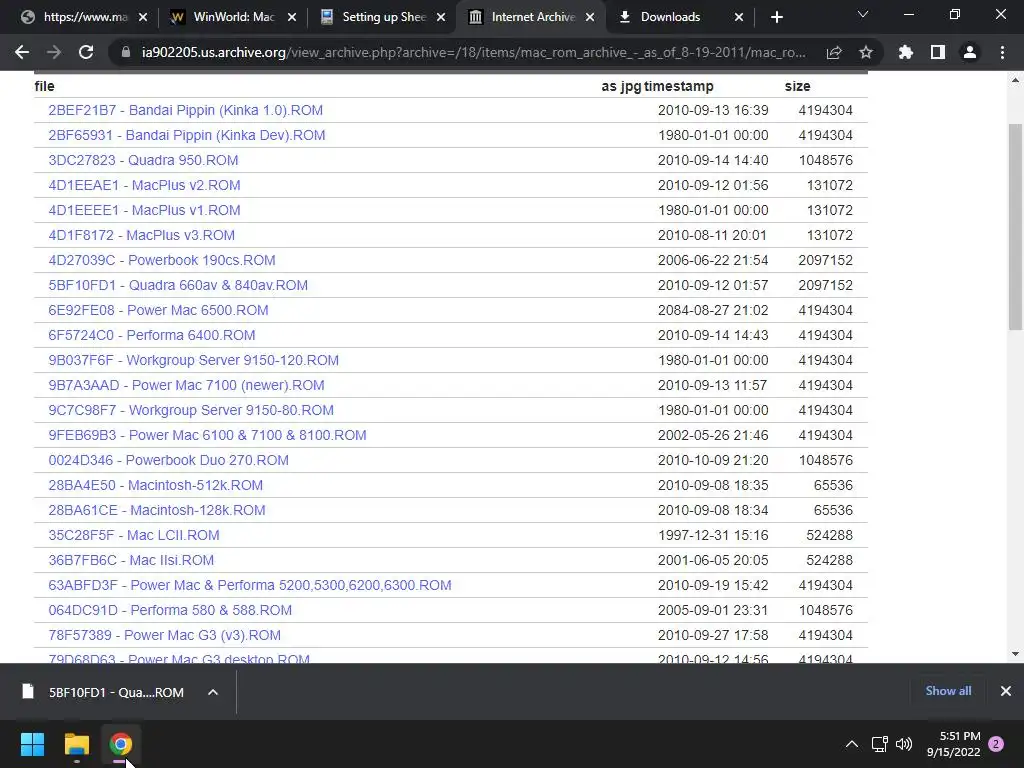
Task: Open the clock showing 5:51 PM
Action: coord(953,744)
